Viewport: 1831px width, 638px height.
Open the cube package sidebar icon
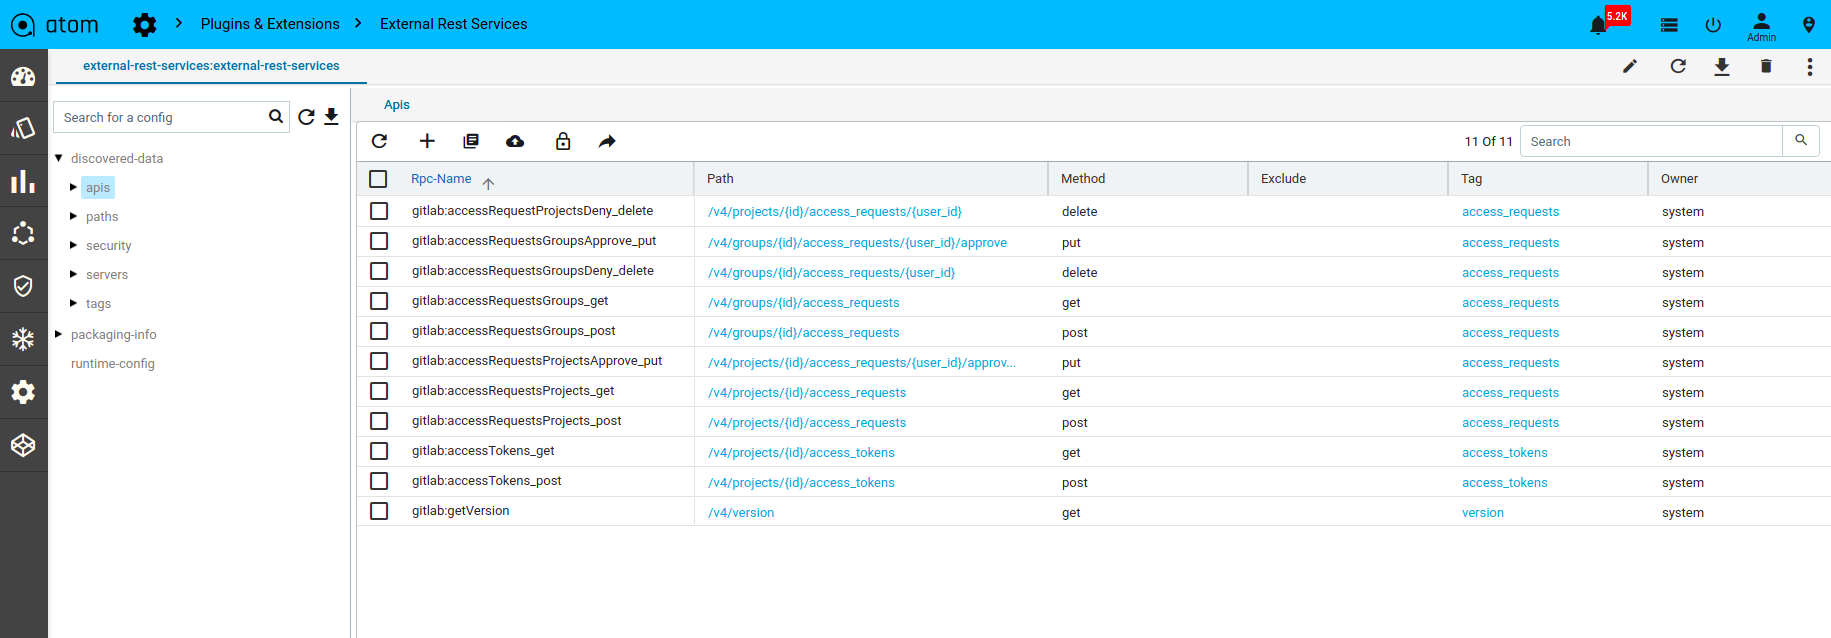pyautogui.click(x=23, y=445)
